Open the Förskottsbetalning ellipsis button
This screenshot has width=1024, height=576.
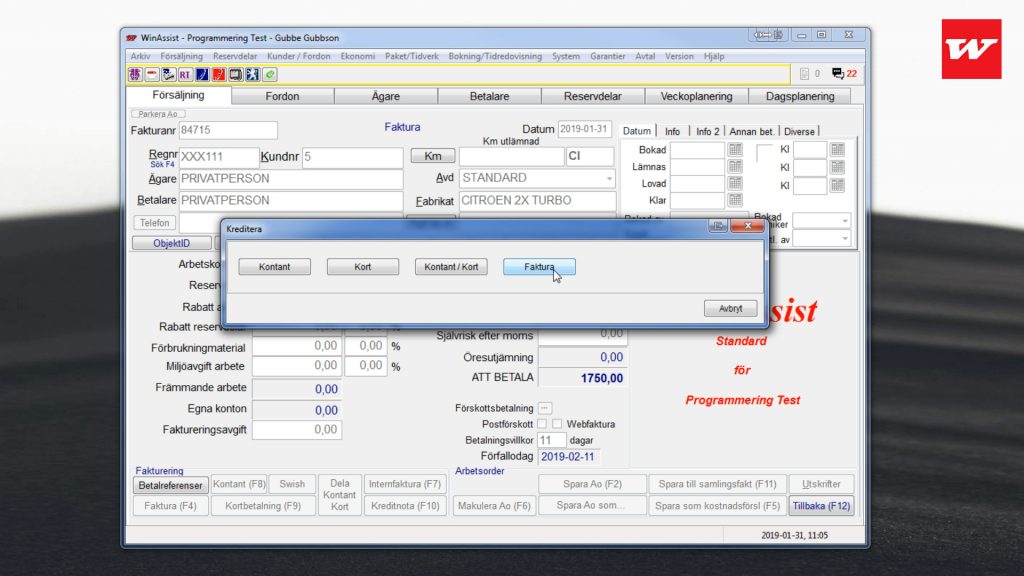coord(544,408)
